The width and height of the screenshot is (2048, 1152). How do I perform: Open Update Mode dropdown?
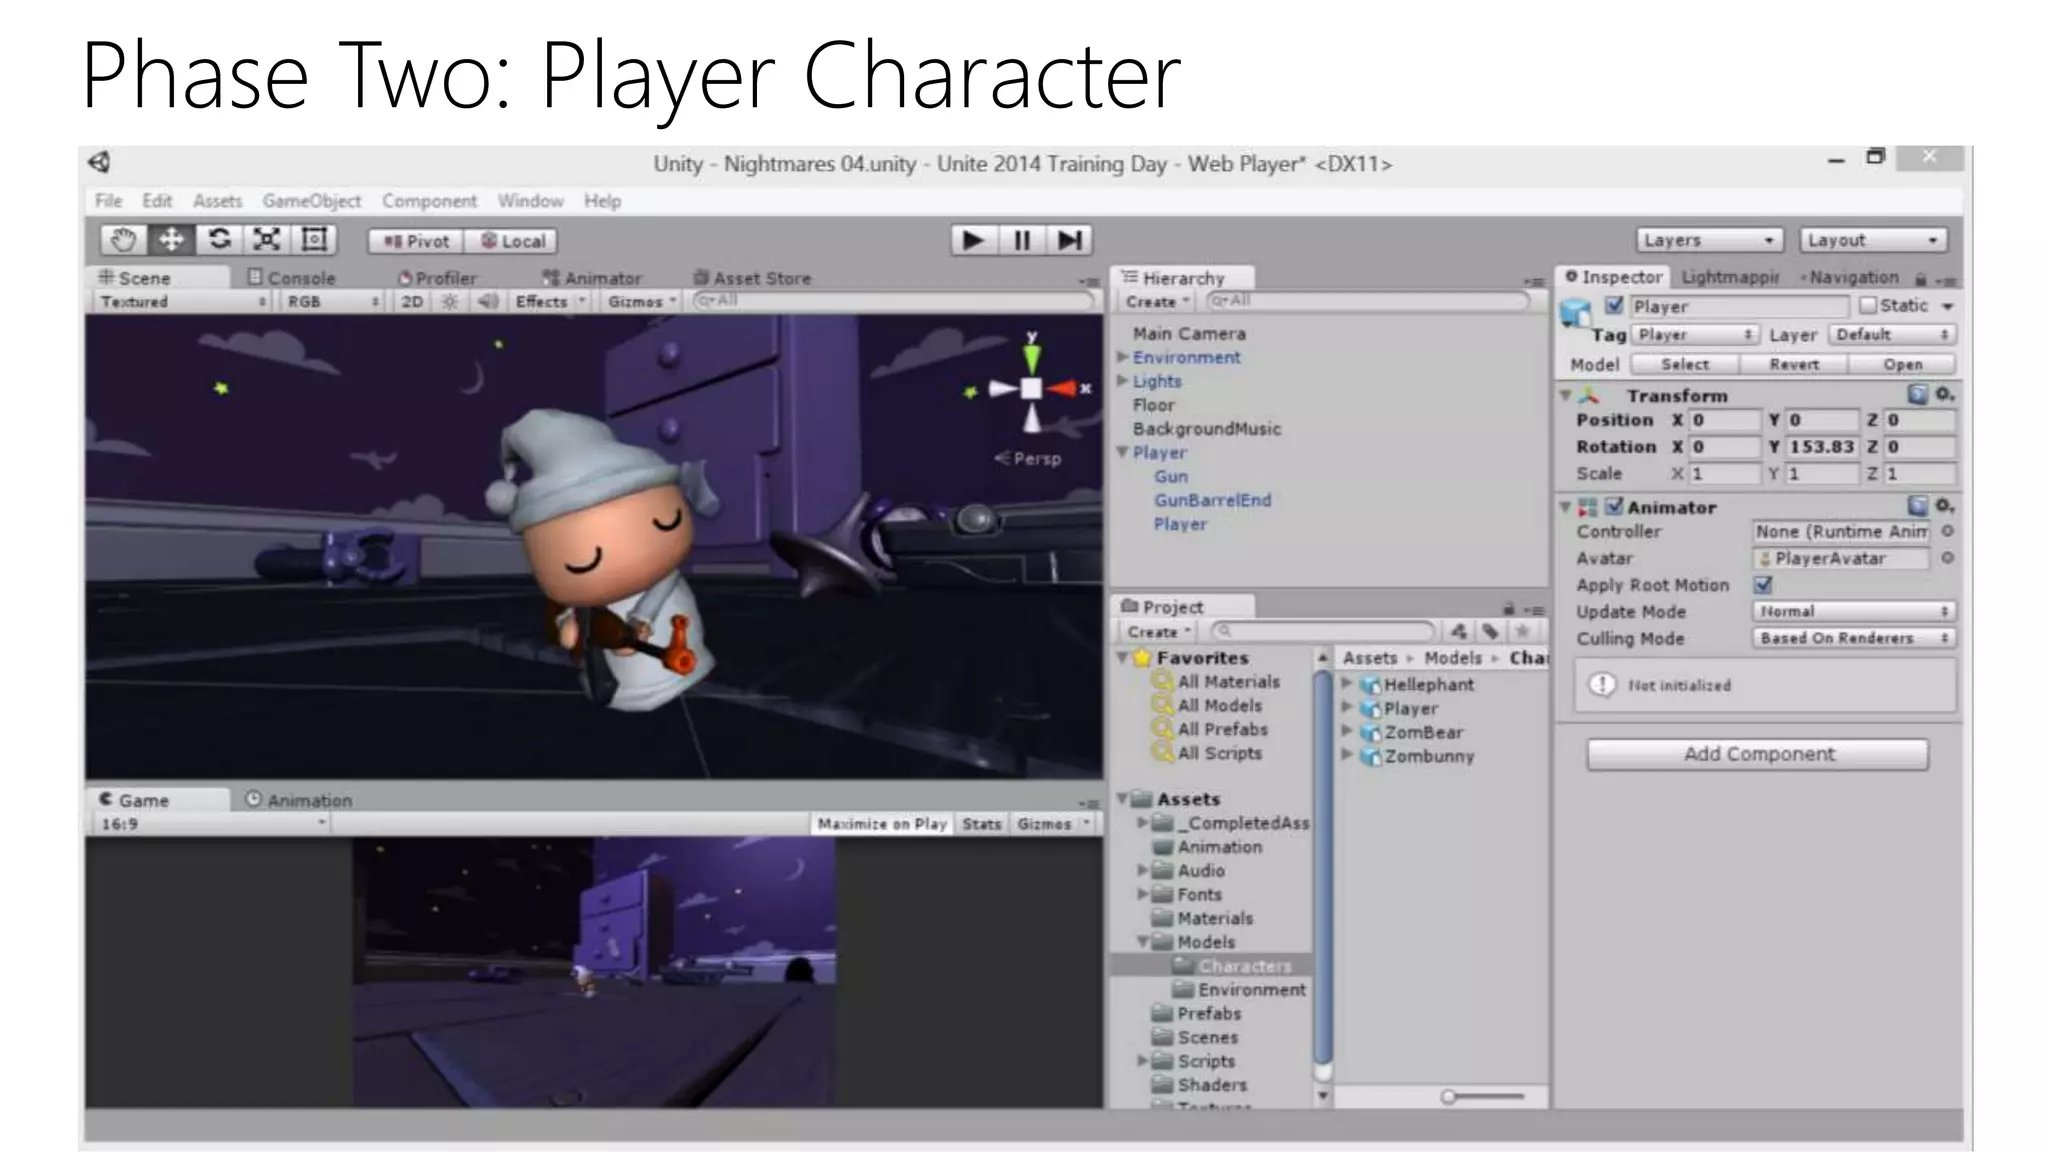[x=1854, y=611]
